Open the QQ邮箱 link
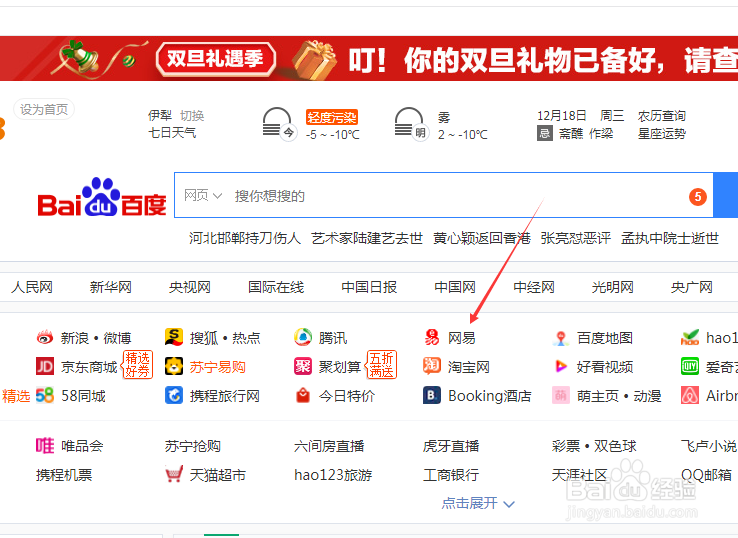 click(706, 474)
